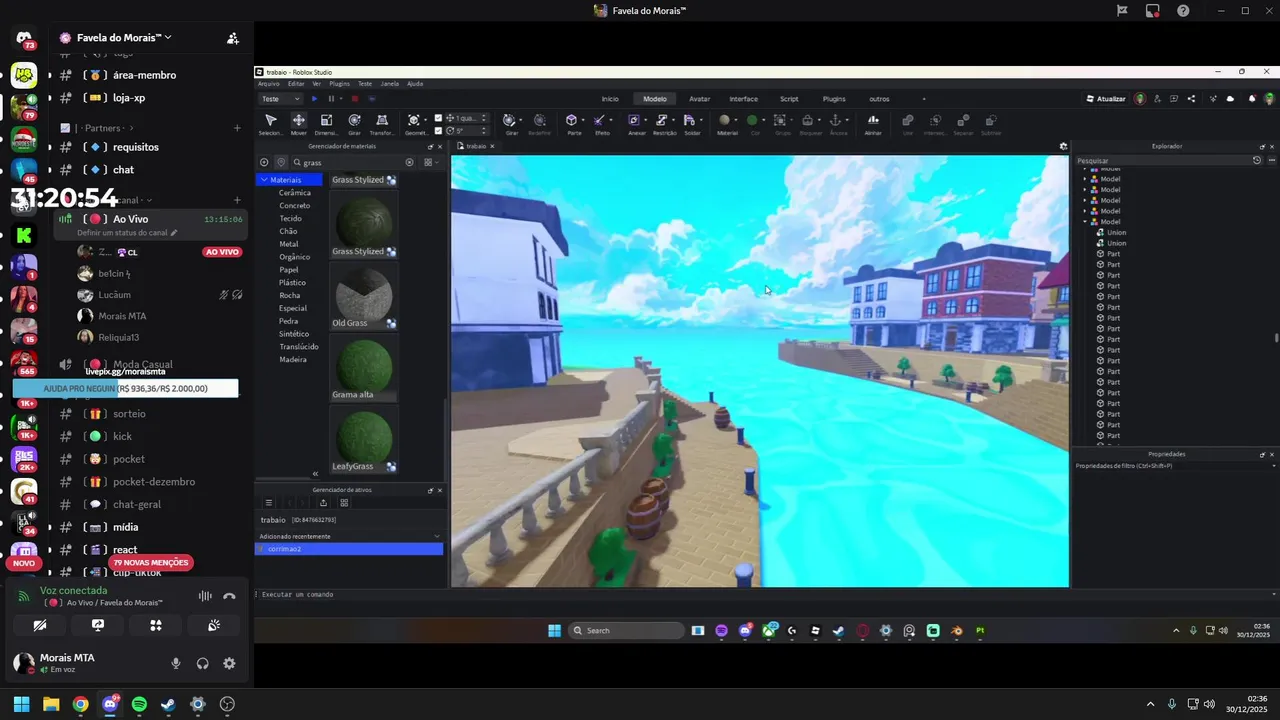Click the Alinhar align tool

pyautogui.click(x=873, y=124)
